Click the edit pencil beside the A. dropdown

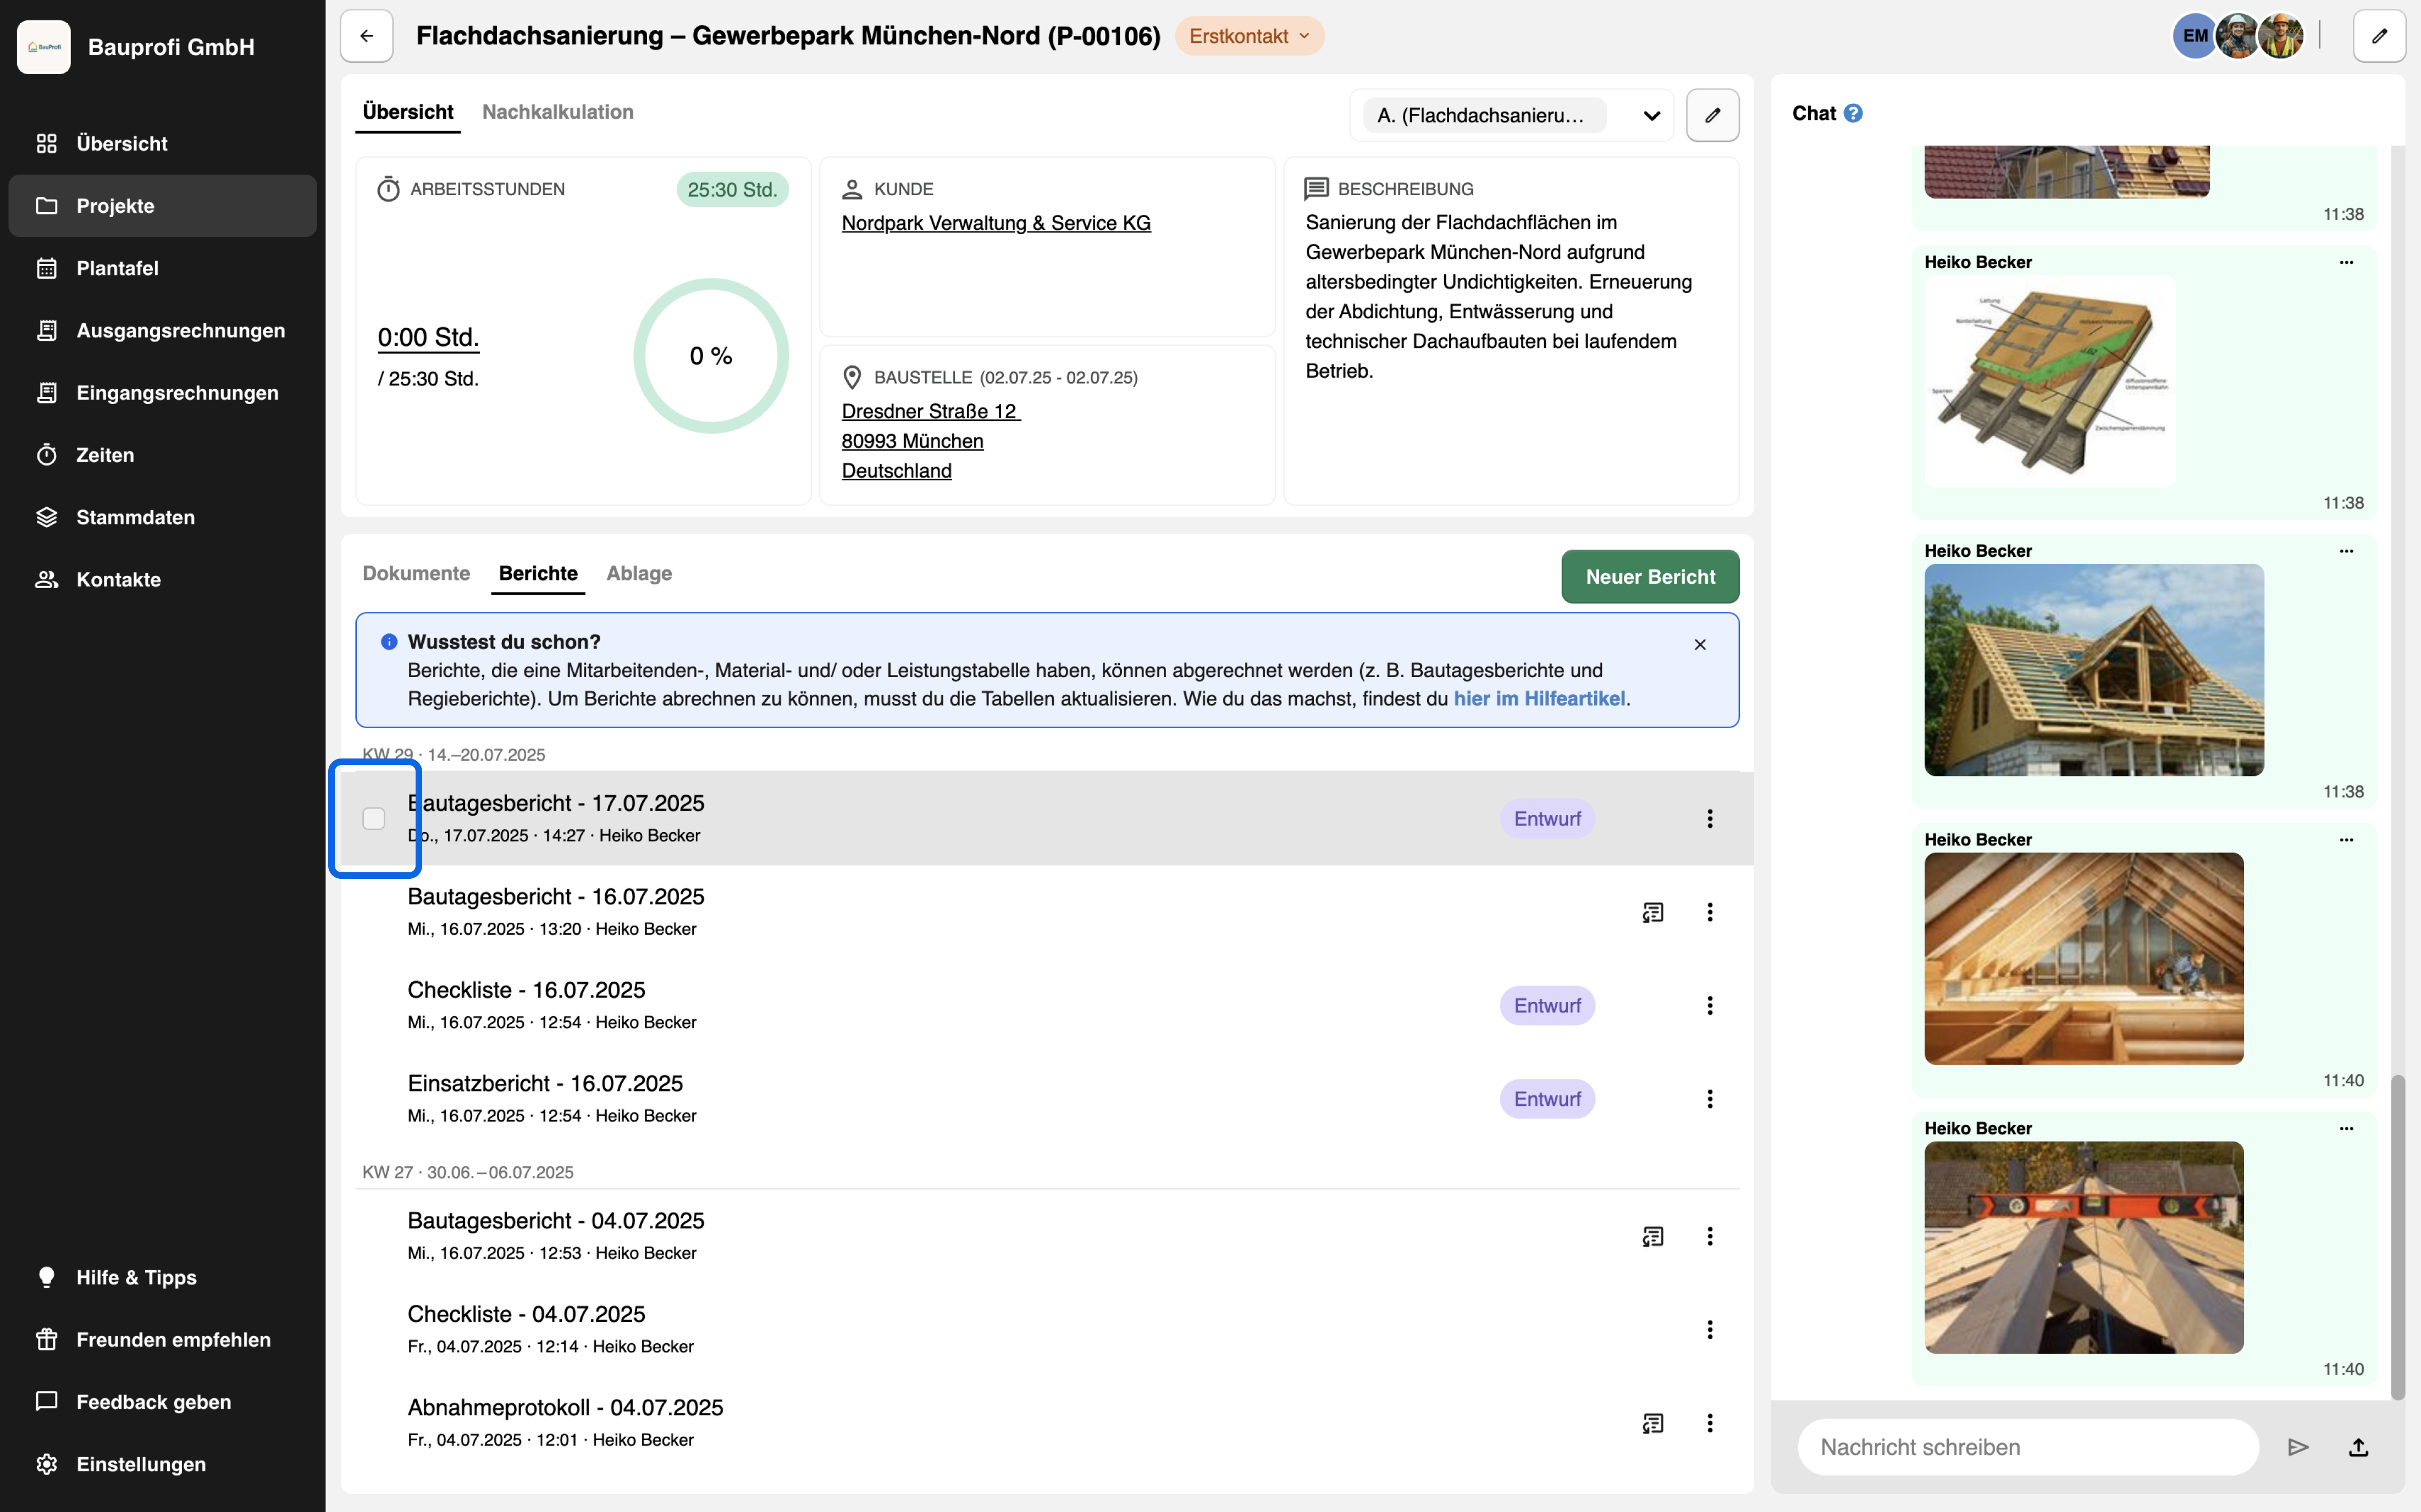tap(1712, 115)
